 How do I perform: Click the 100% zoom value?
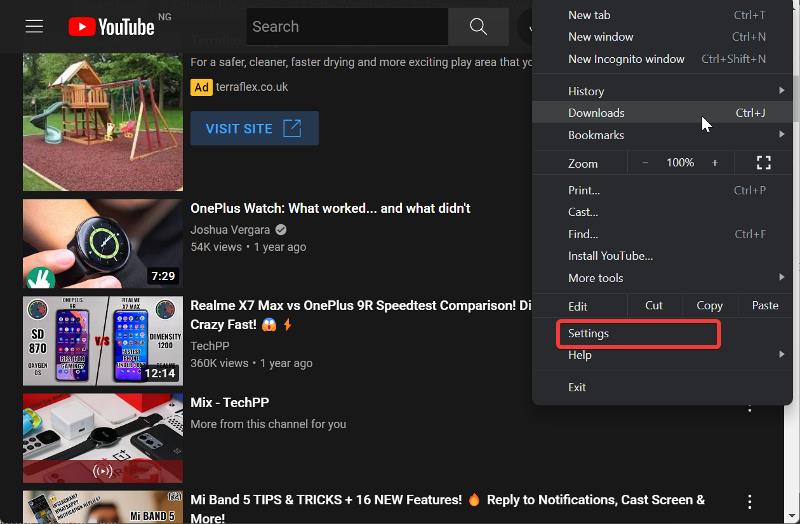pos(680,163)
